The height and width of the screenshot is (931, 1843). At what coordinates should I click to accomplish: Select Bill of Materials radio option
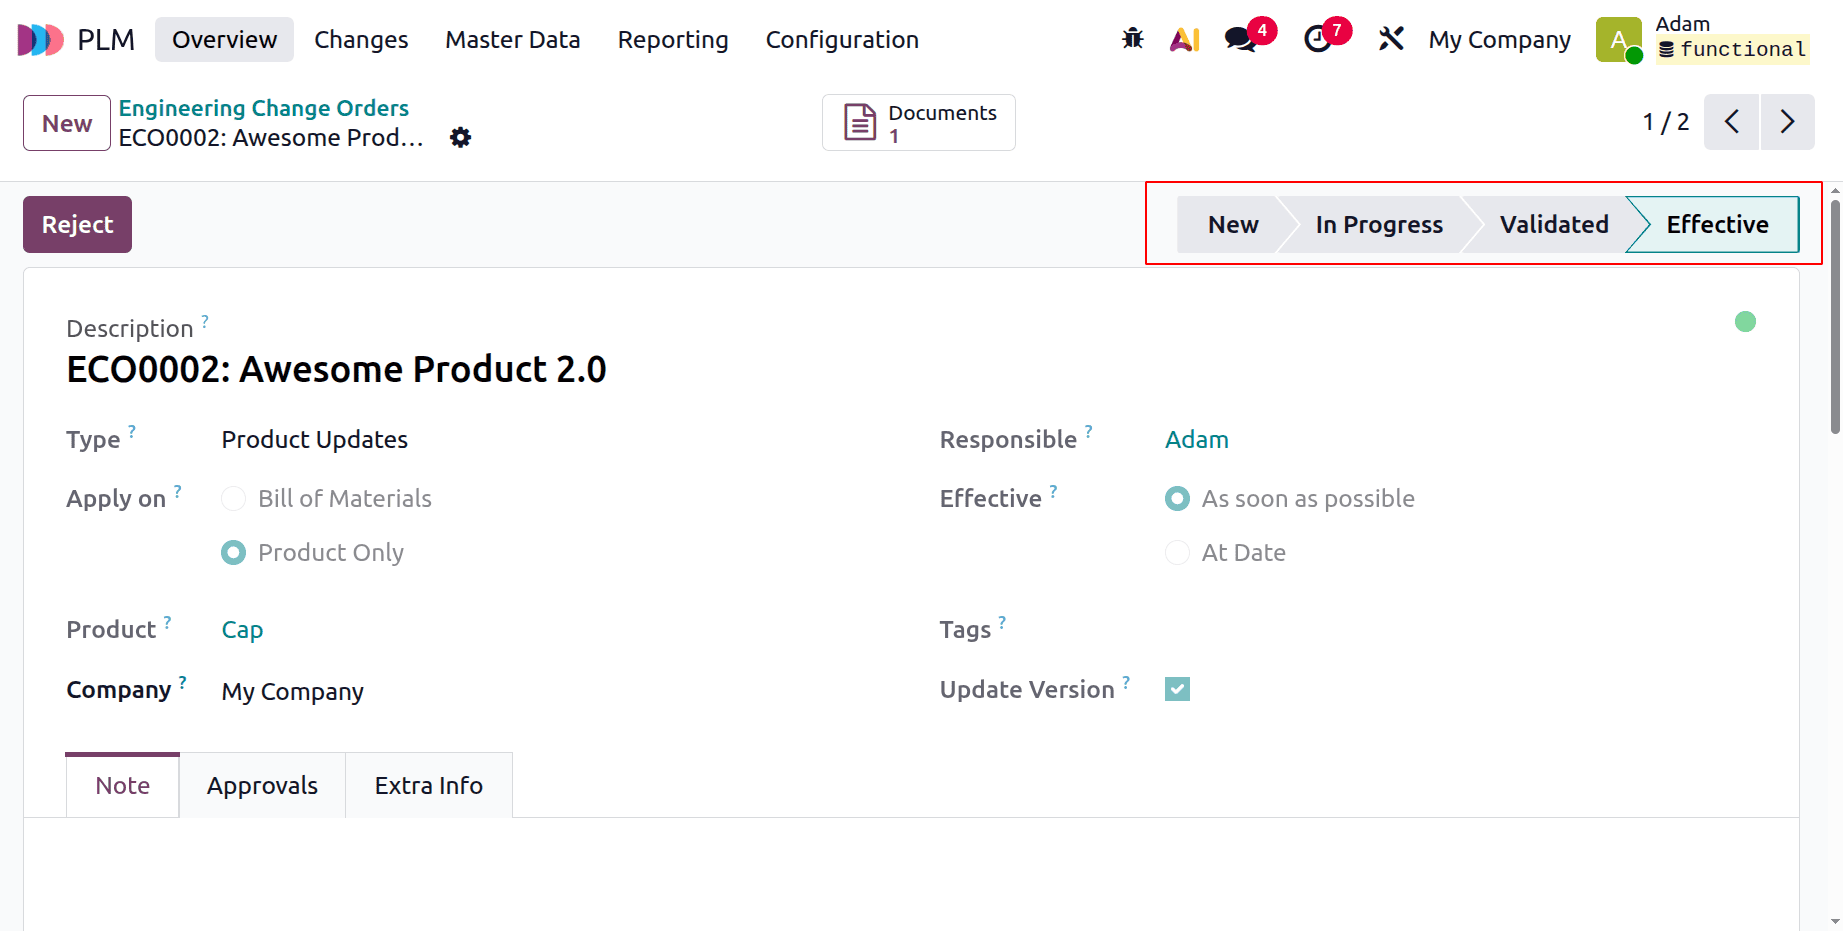pyautogui.click(x=233, y=498)
